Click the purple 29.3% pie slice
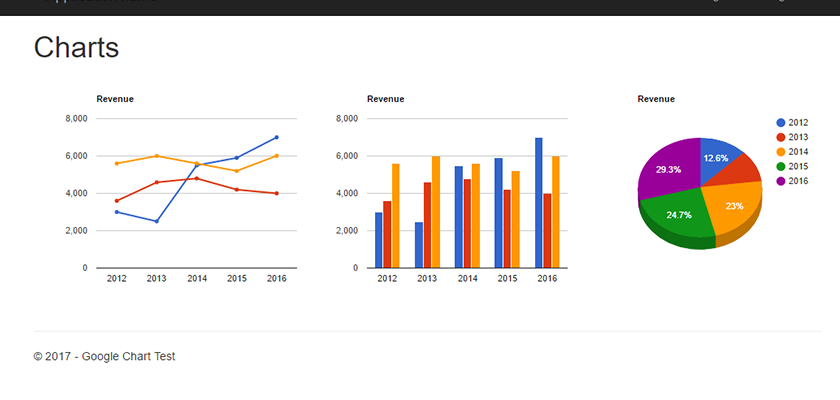Viewport: 840px width, 400px height. click(666, 168)
